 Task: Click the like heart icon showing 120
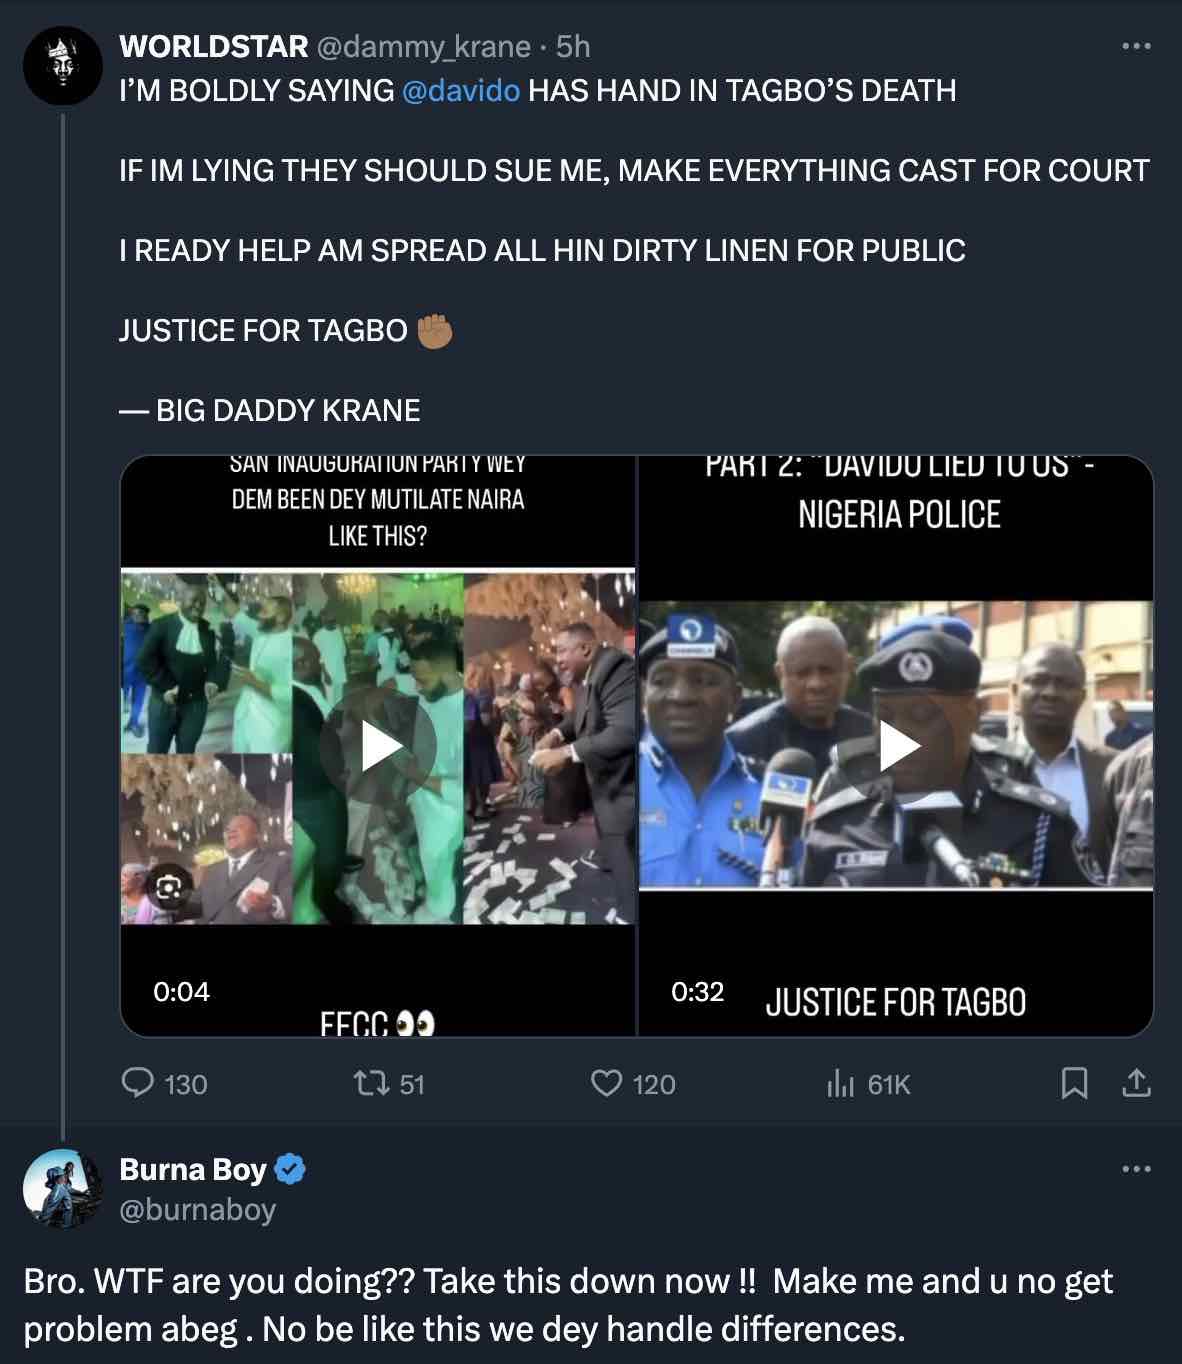608,1083
